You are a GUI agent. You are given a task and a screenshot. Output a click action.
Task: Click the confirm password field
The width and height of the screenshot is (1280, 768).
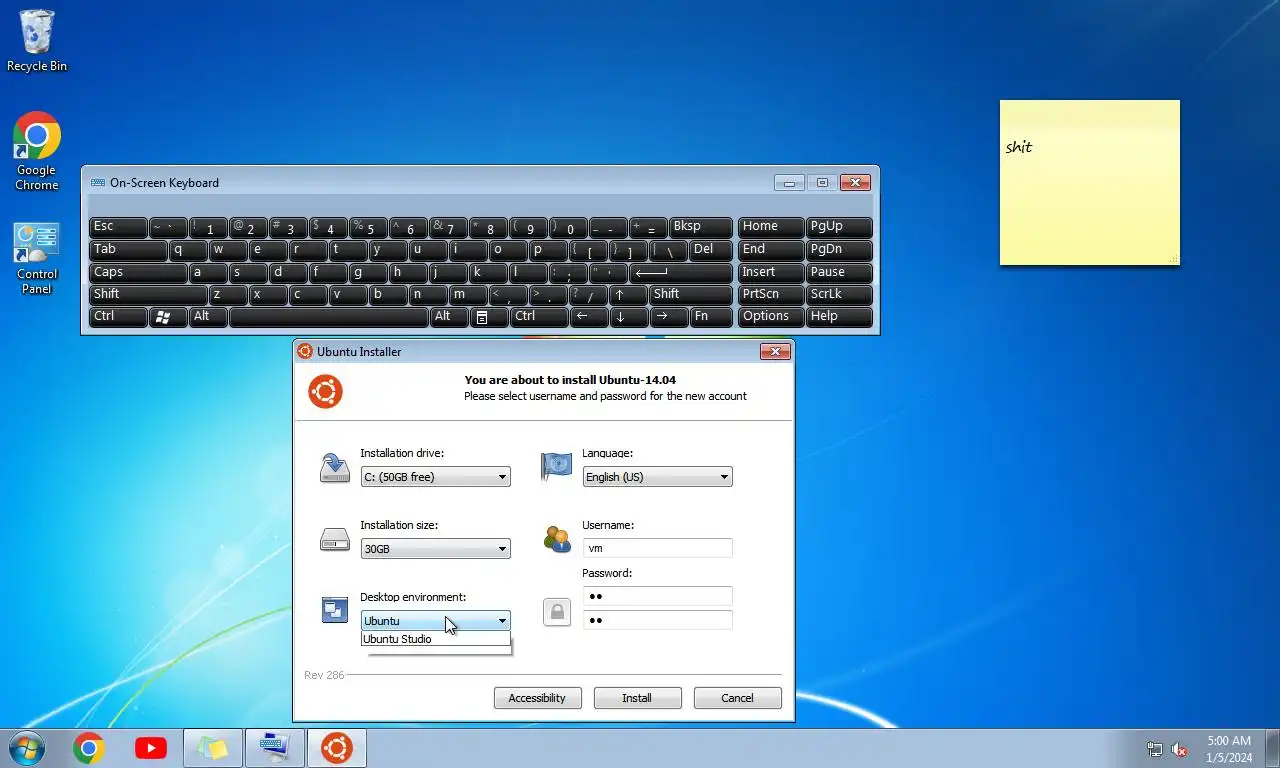tap(657, 620)
